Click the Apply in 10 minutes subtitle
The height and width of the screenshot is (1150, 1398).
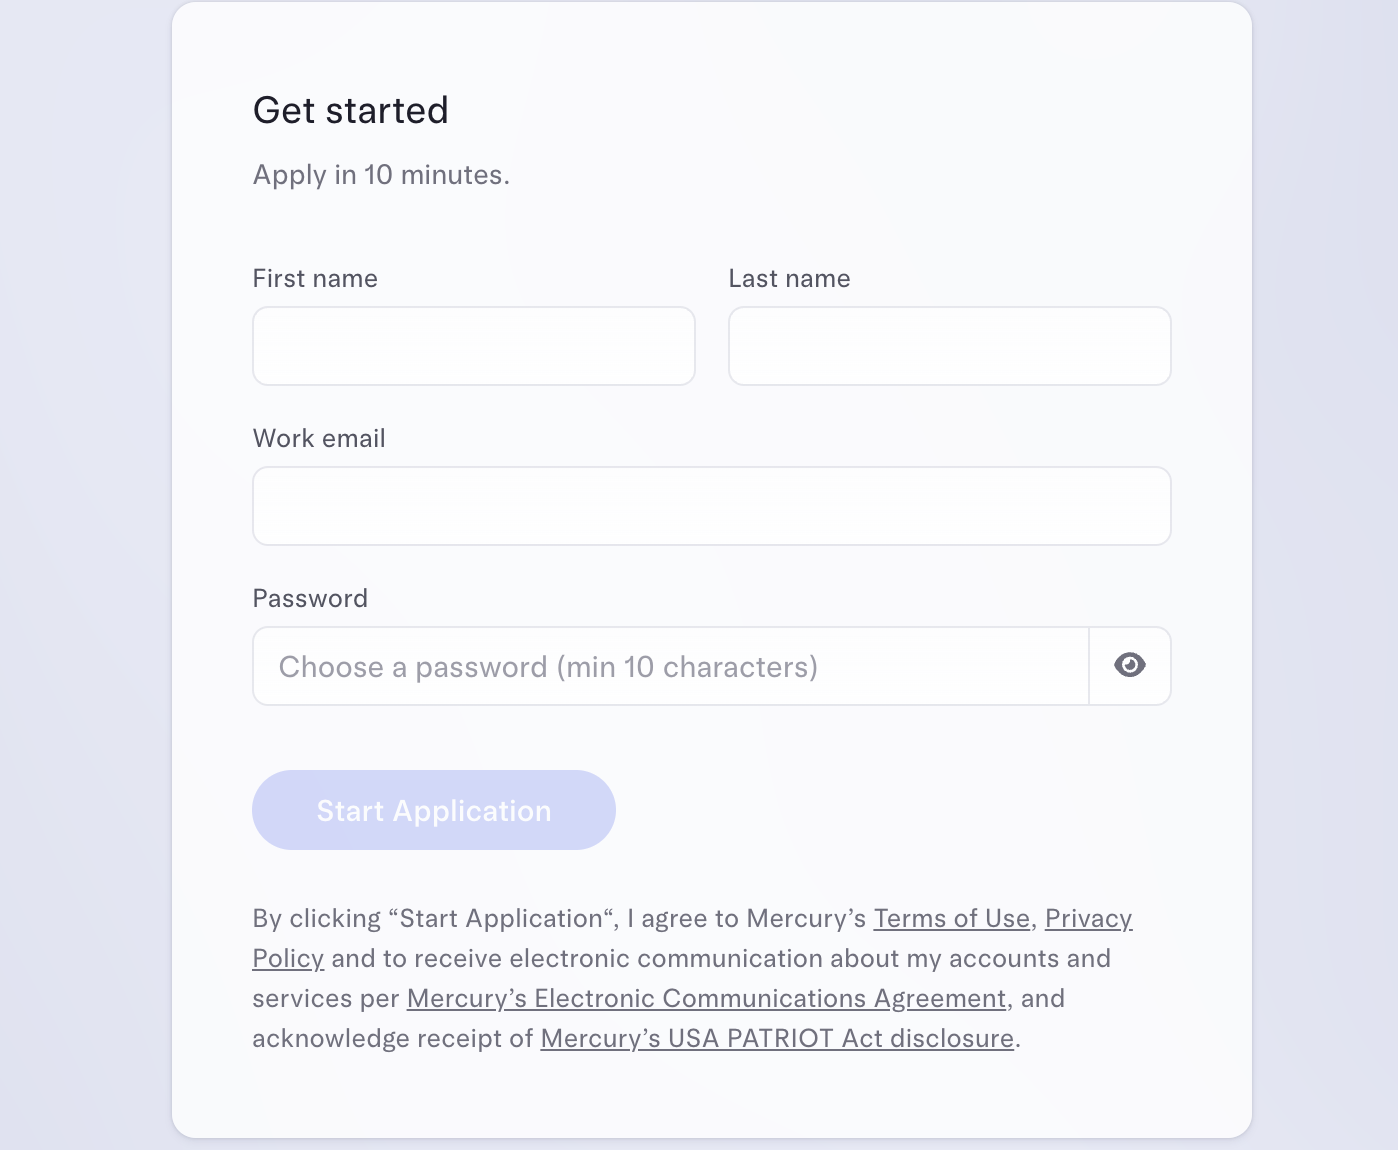(381, 175)
